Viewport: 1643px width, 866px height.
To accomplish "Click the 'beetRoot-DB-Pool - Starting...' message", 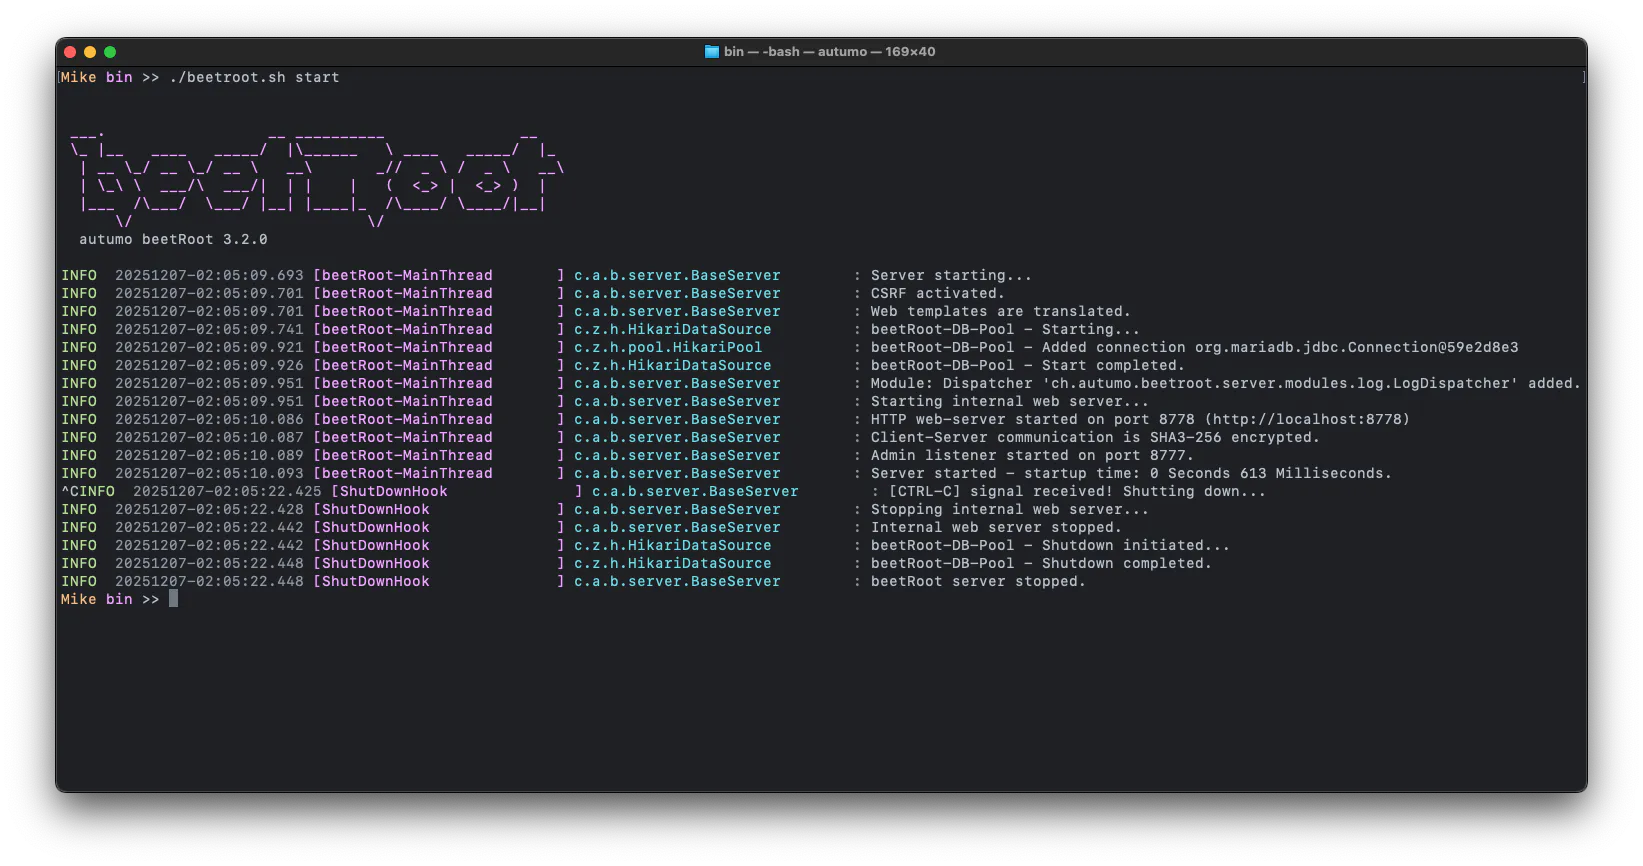I will coord(1005,329).
